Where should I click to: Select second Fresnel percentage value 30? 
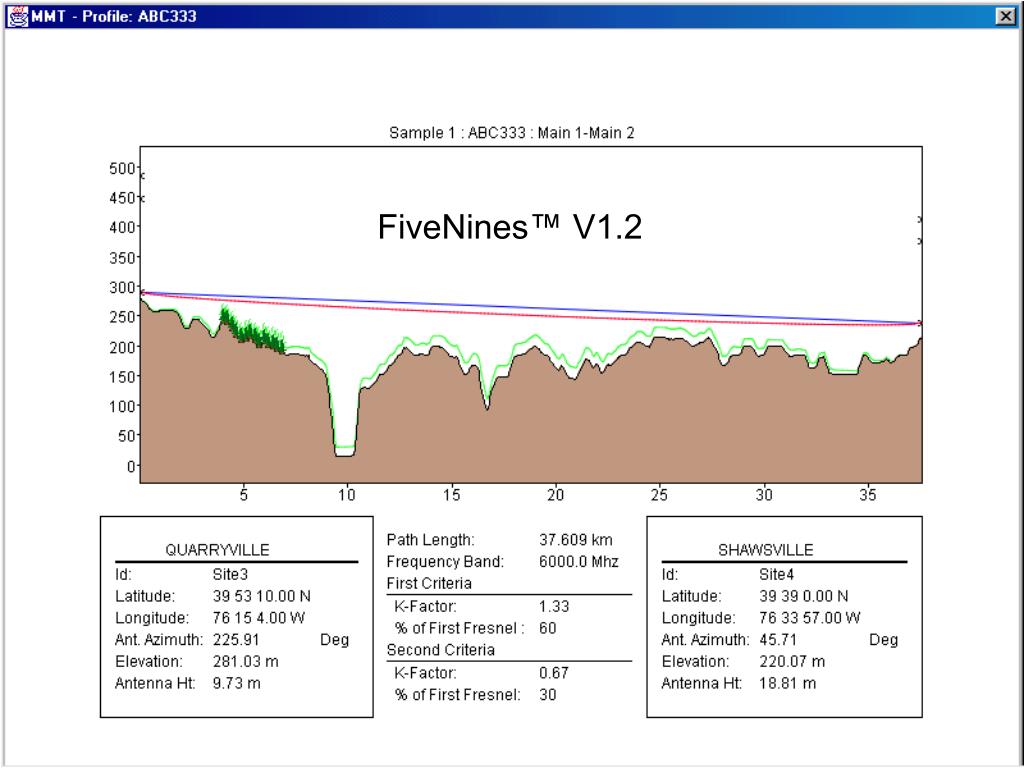(x=547, y=695)
